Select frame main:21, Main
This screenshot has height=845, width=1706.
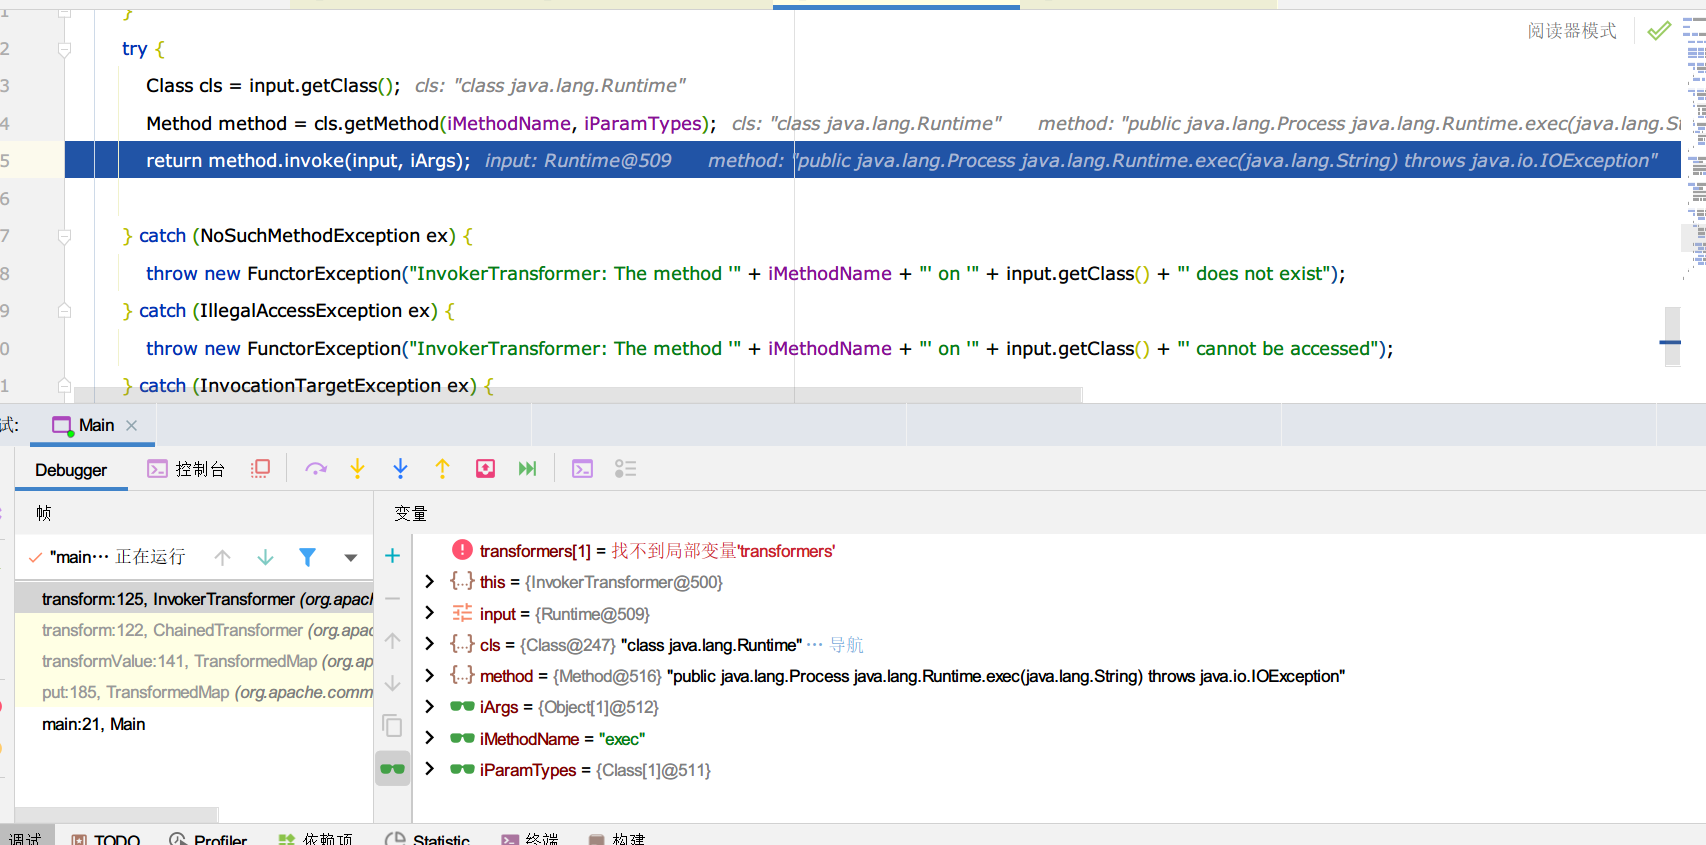coord(194,724)
